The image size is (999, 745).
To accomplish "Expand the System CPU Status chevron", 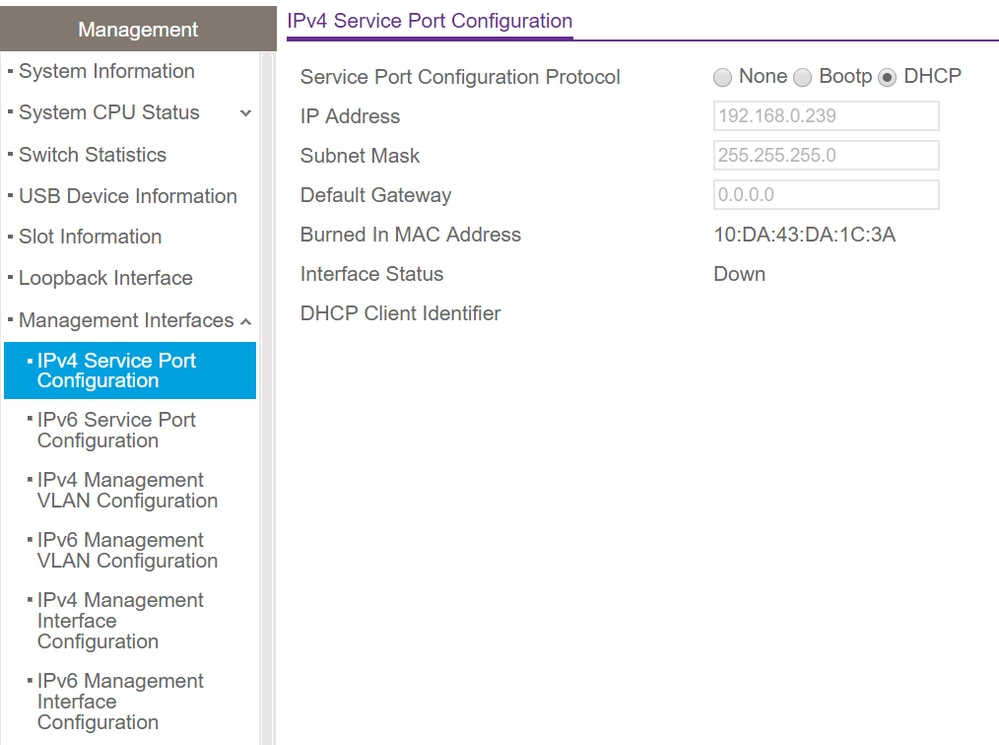I will [x=246, y=113].
